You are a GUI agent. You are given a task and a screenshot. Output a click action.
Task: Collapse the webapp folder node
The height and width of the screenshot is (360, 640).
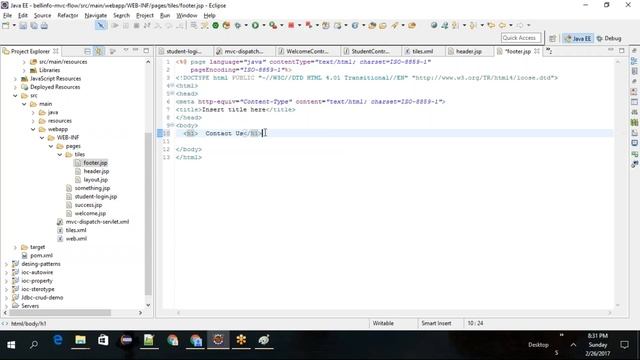pos(33,129)
